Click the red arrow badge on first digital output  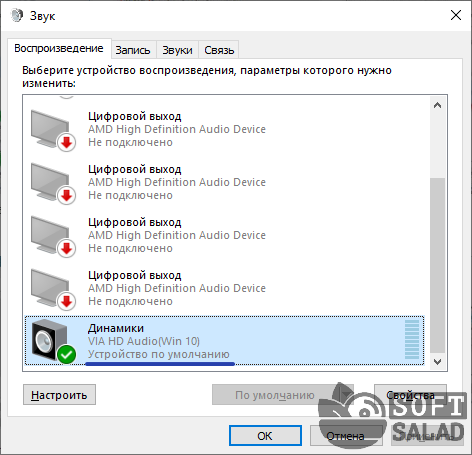point(67,143)
